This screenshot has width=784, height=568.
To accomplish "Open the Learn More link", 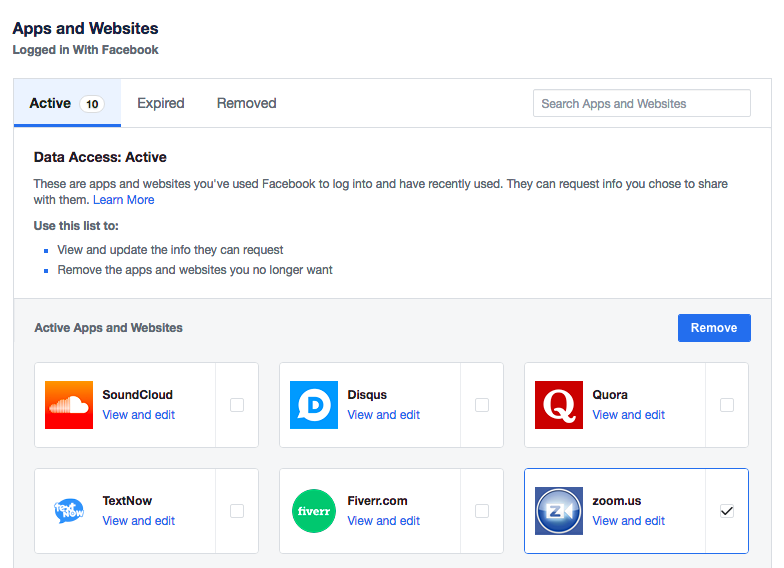I will [x=124, y=200].
